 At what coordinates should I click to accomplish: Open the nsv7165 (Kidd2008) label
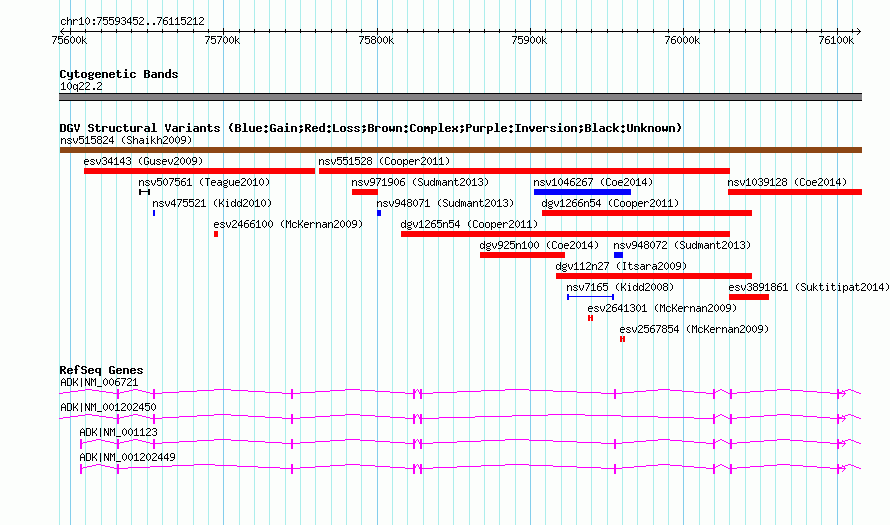coord(620,287)
